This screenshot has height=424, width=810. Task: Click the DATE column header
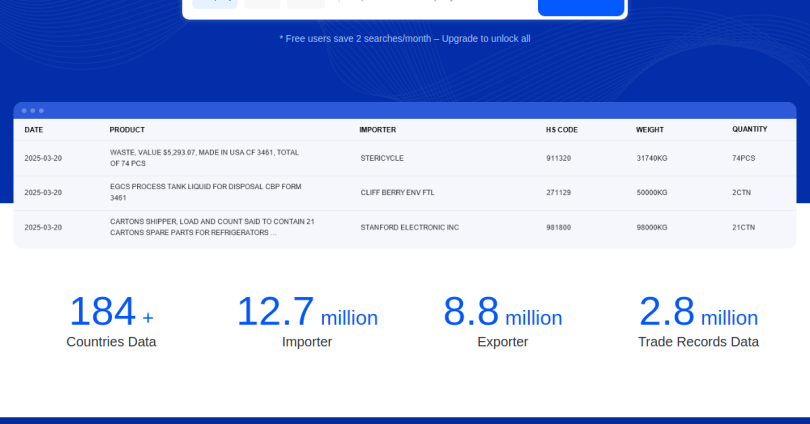tap(34, 130)
